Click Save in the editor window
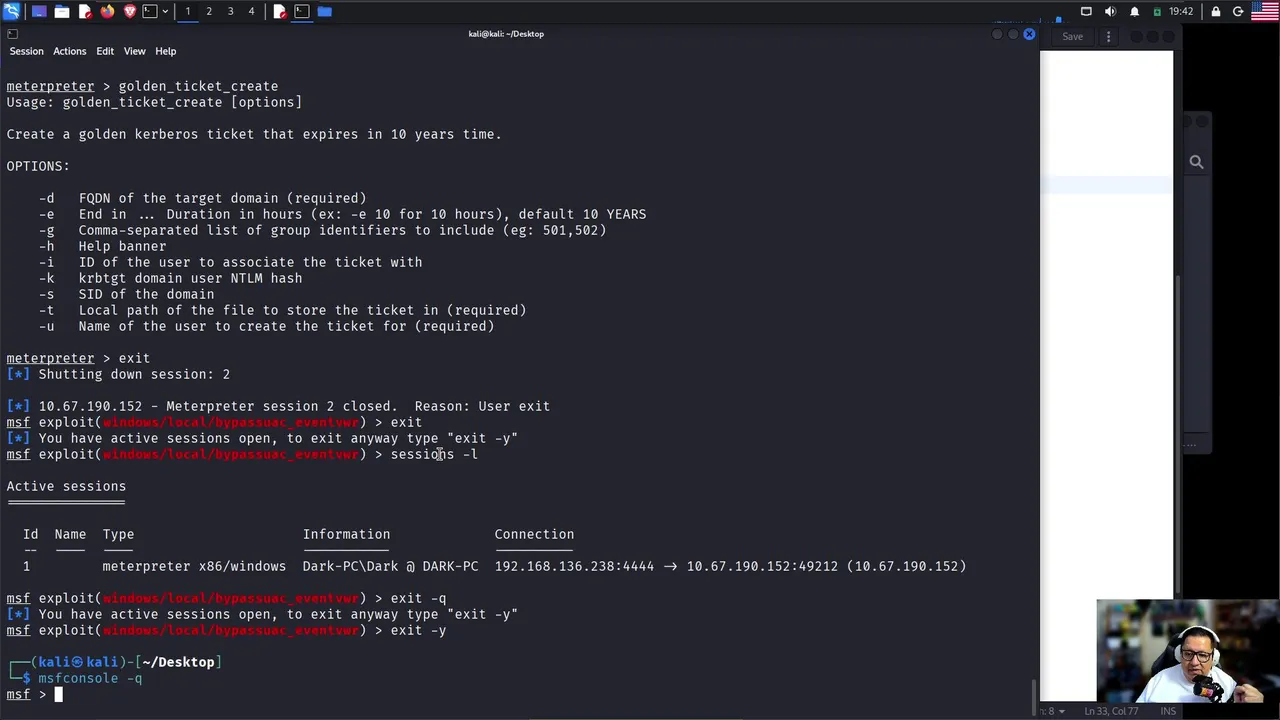The height and width of the screenshot is (720, 1280). click(x=1072, y=37)
